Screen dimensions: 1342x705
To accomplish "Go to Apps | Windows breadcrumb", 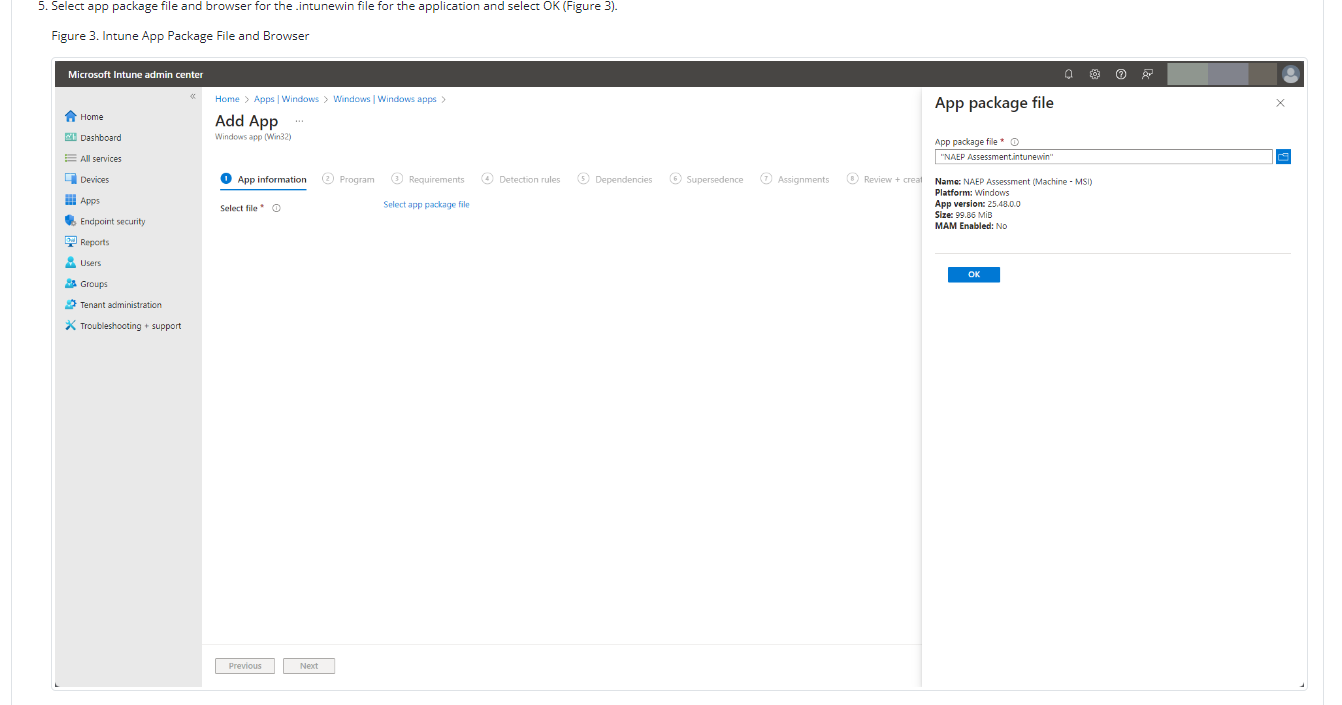I will tap(286, 99).
